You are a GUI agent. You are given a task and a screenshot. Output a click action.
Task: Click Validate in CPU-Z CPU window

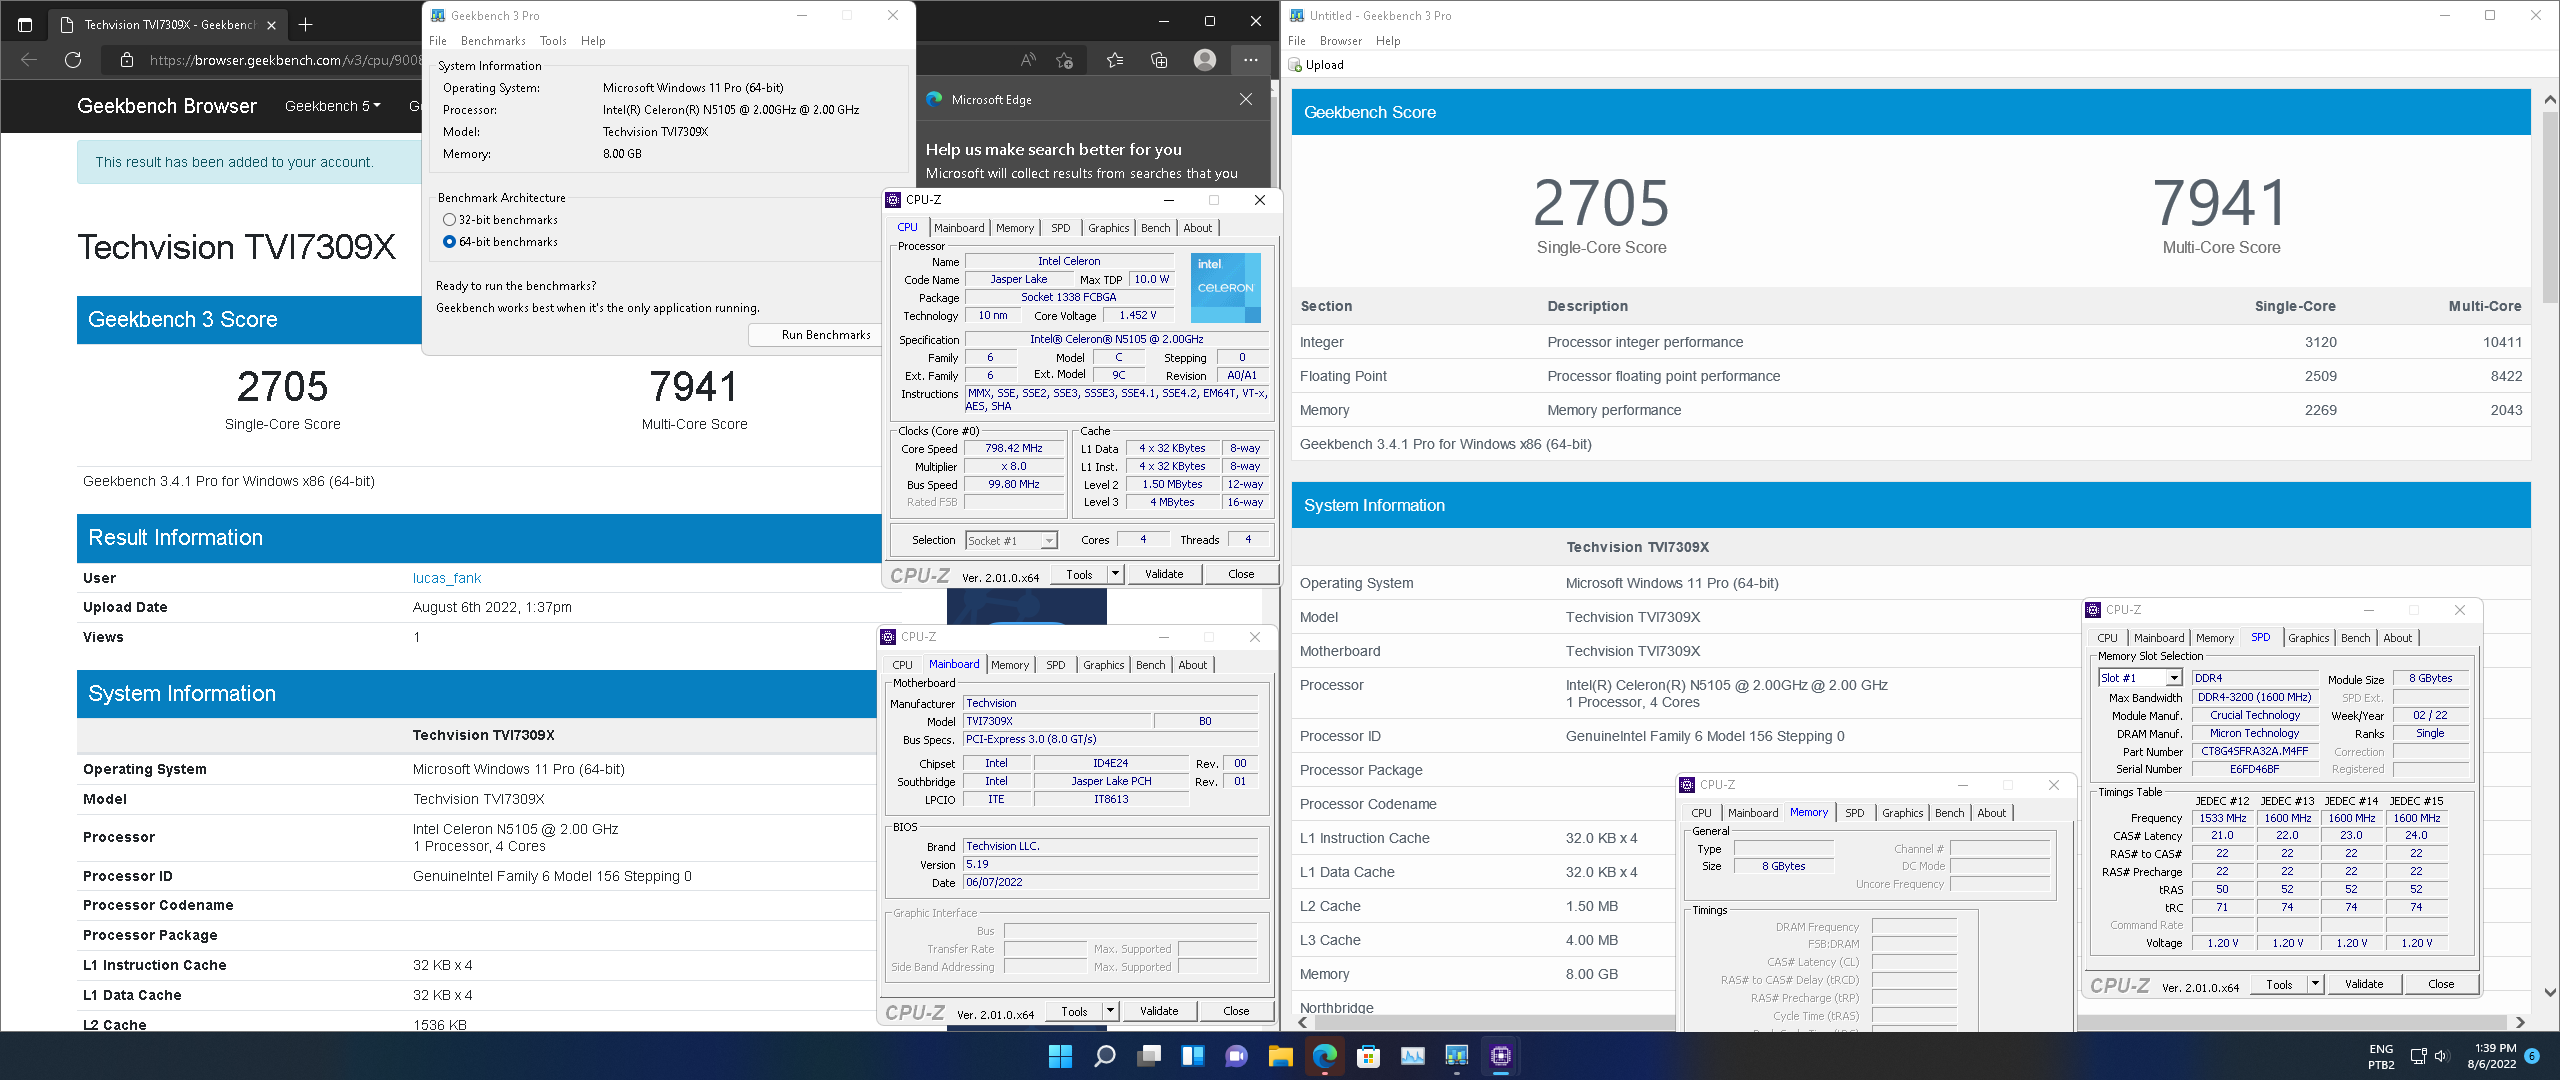(x=1163, y=574)
